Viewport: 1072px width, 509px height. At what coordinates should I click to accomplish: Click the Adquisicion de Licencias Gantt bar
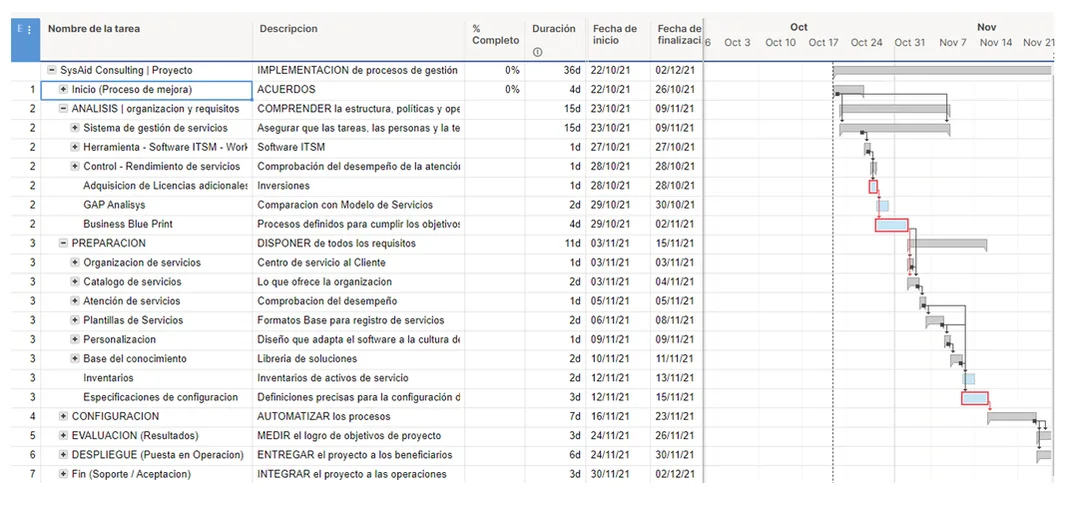pyautogui.click(x=873, y=187)
